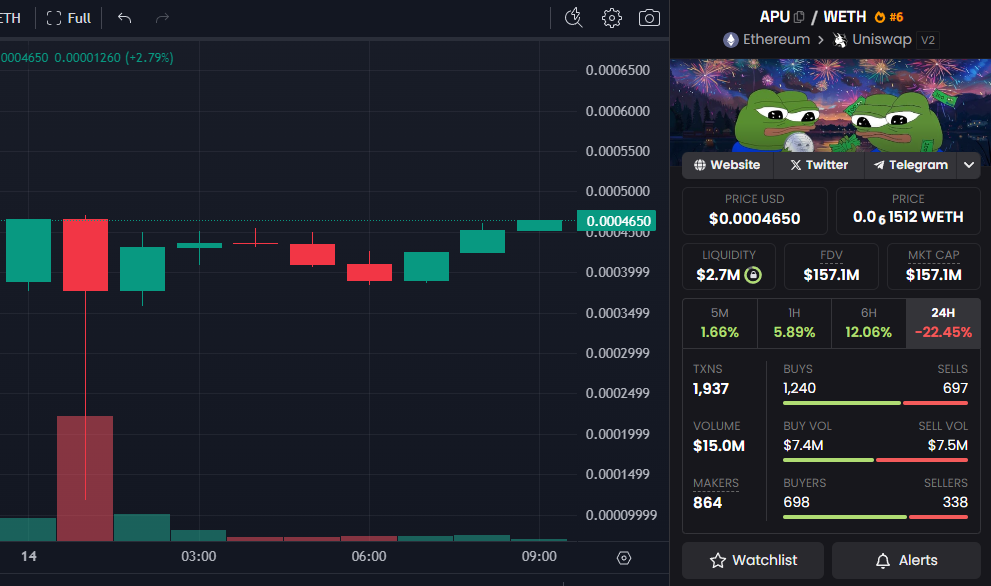Screen dimensions: 991x586
Task: Click the PRICE 1512 WETH box
Action: 908,211
